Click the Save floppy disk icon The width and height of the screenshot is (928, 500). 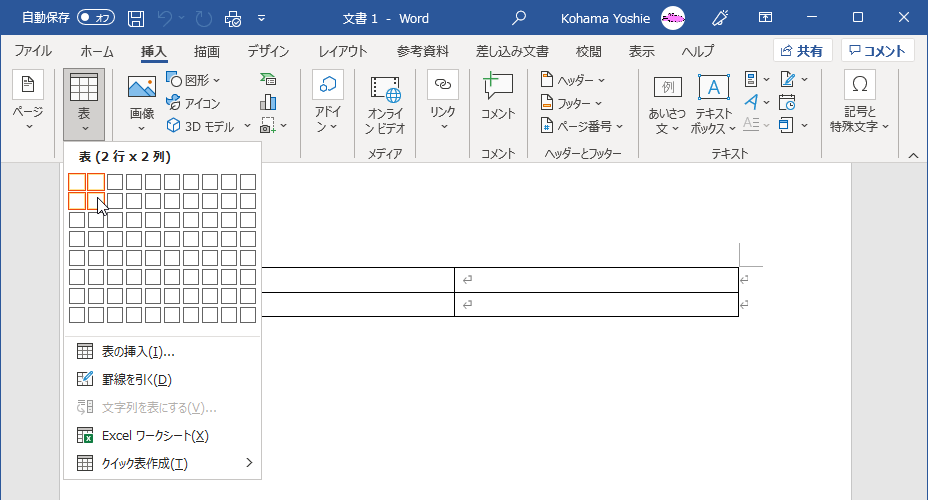136,18
